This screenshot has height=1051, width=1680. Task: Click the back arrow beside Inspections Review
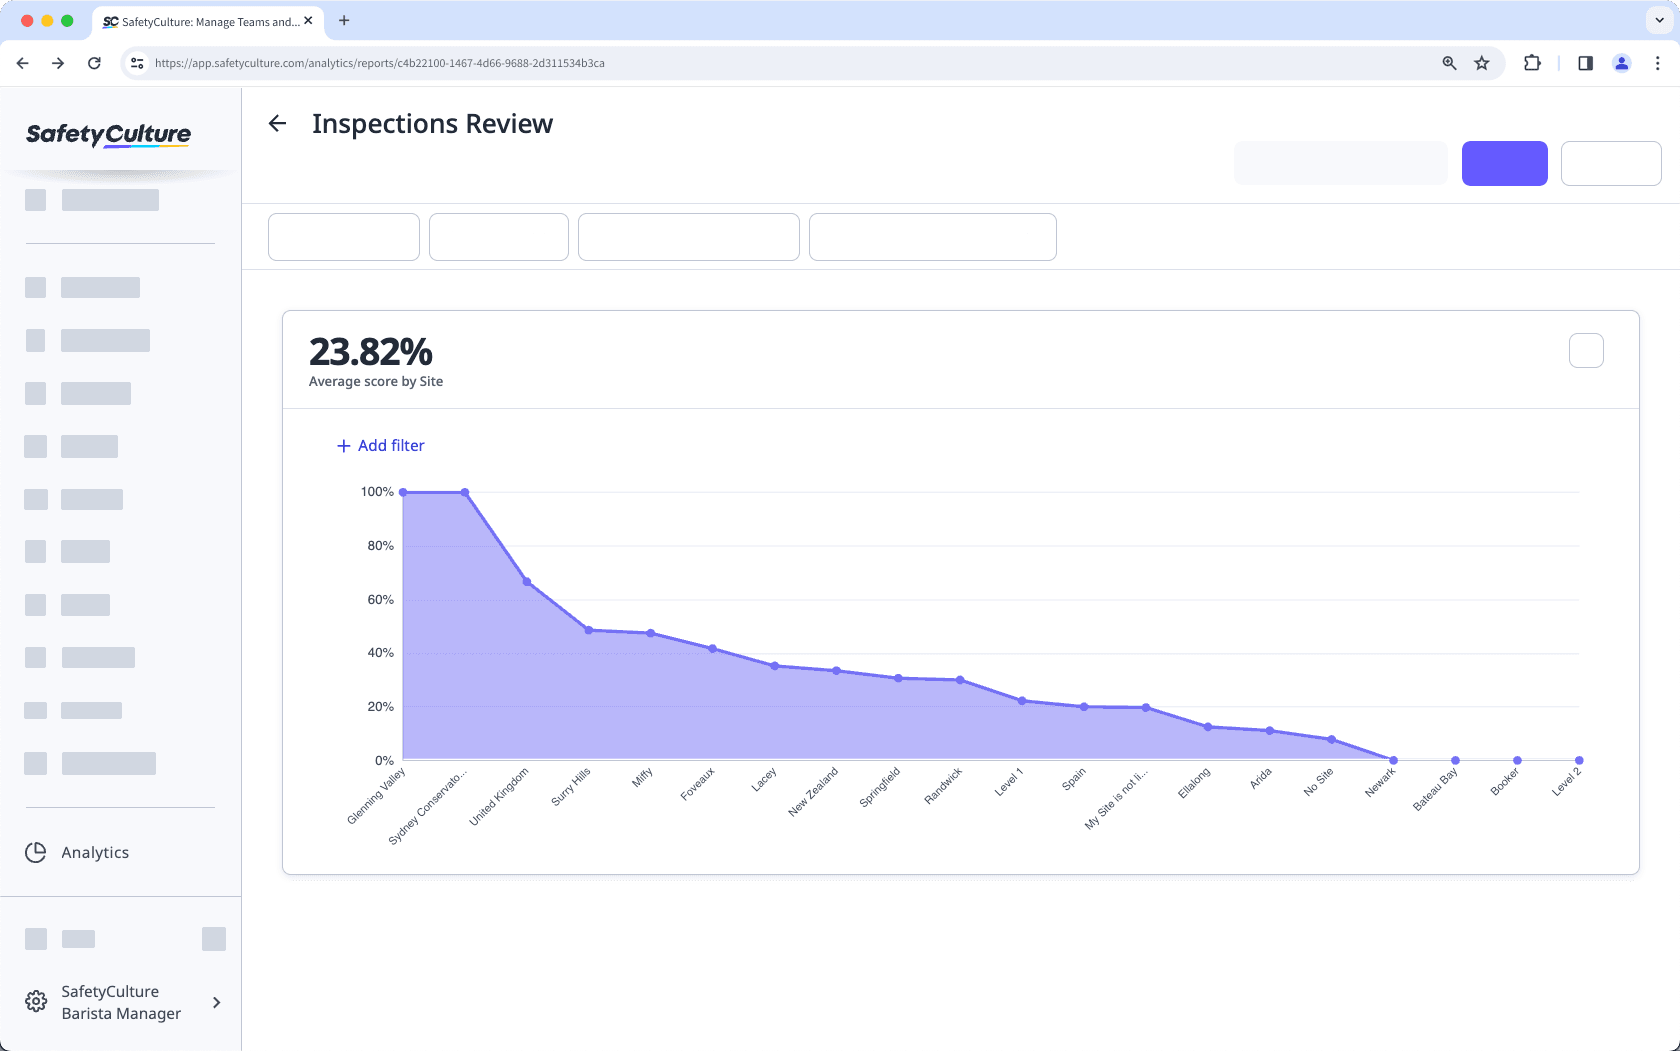pos(277,123)
